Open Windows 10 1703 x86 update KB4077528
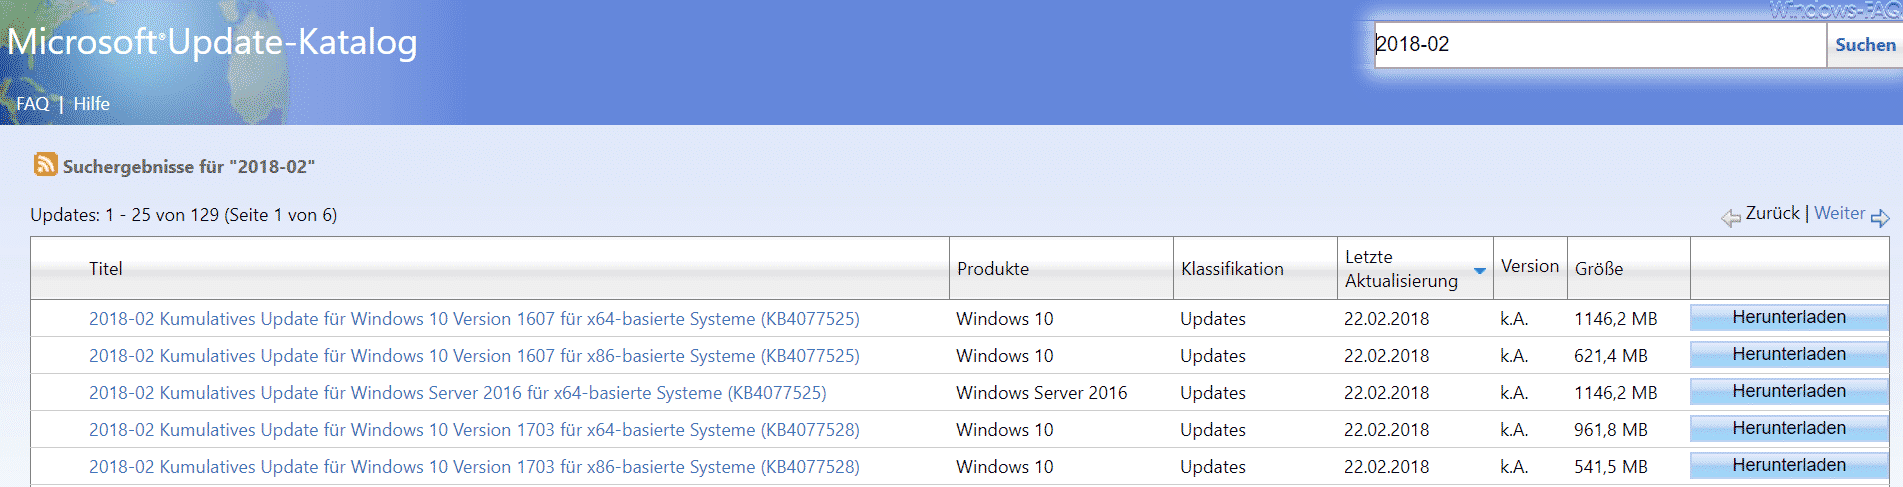Viewport: 1903px width, 487px height. tap(474, 467)
